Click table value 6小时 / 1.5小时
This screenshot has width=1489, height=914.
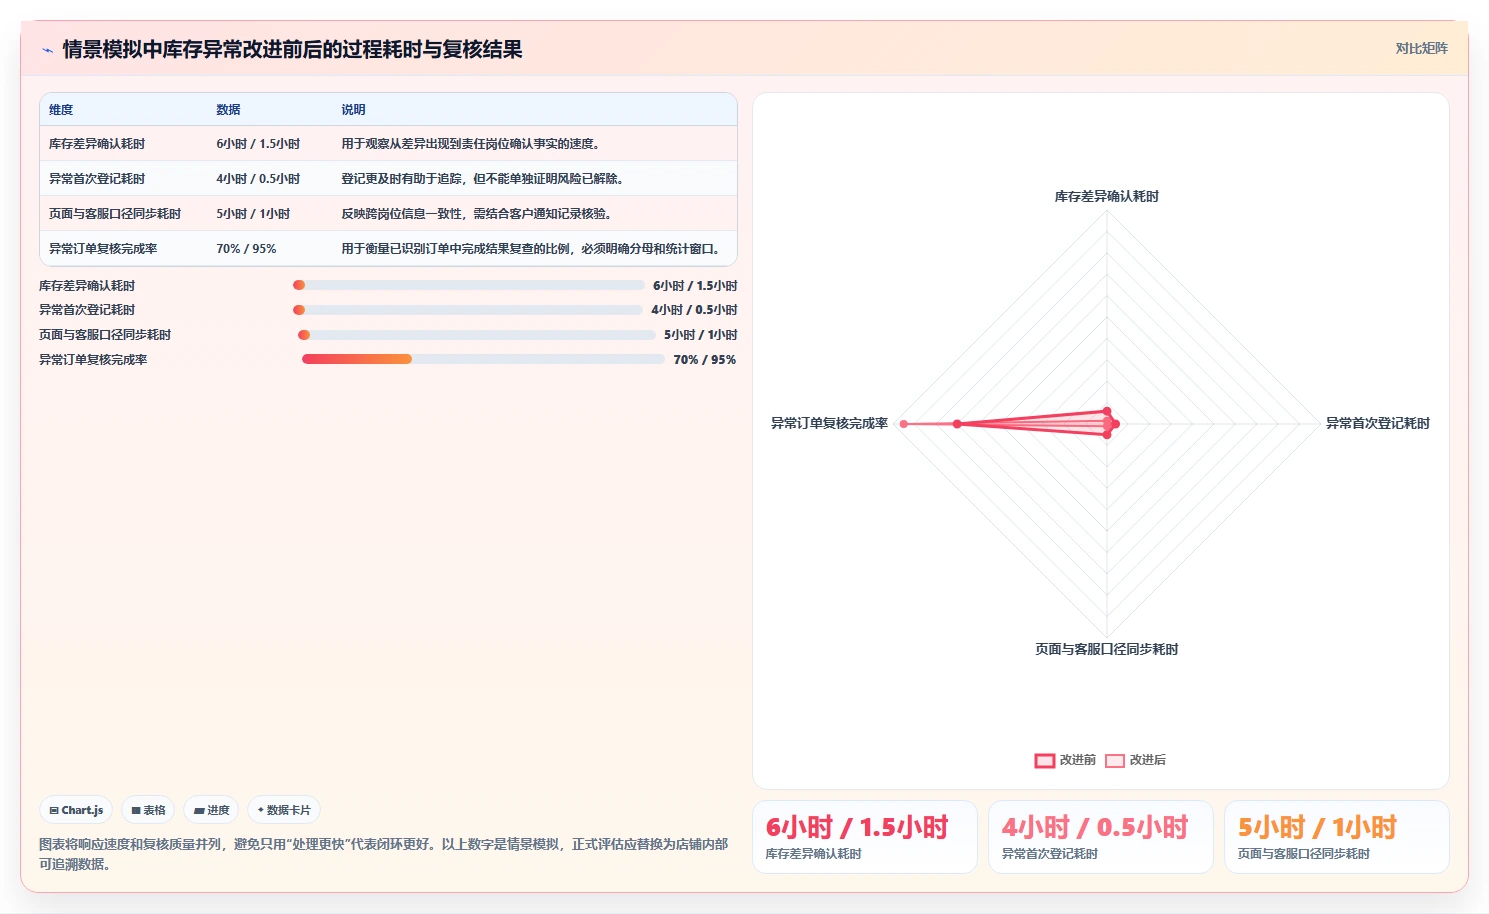(x=258, y=144)
